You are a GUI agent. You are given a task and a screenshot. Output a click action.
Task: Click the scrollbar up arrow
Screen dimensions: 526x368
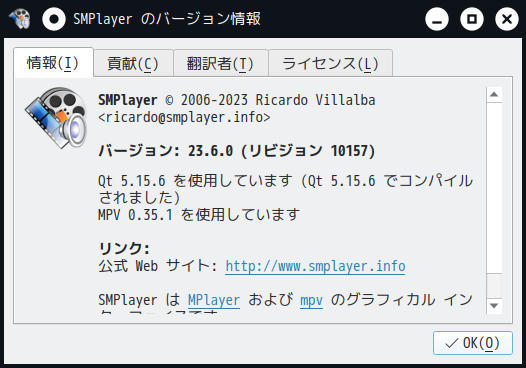coord(494,95)
